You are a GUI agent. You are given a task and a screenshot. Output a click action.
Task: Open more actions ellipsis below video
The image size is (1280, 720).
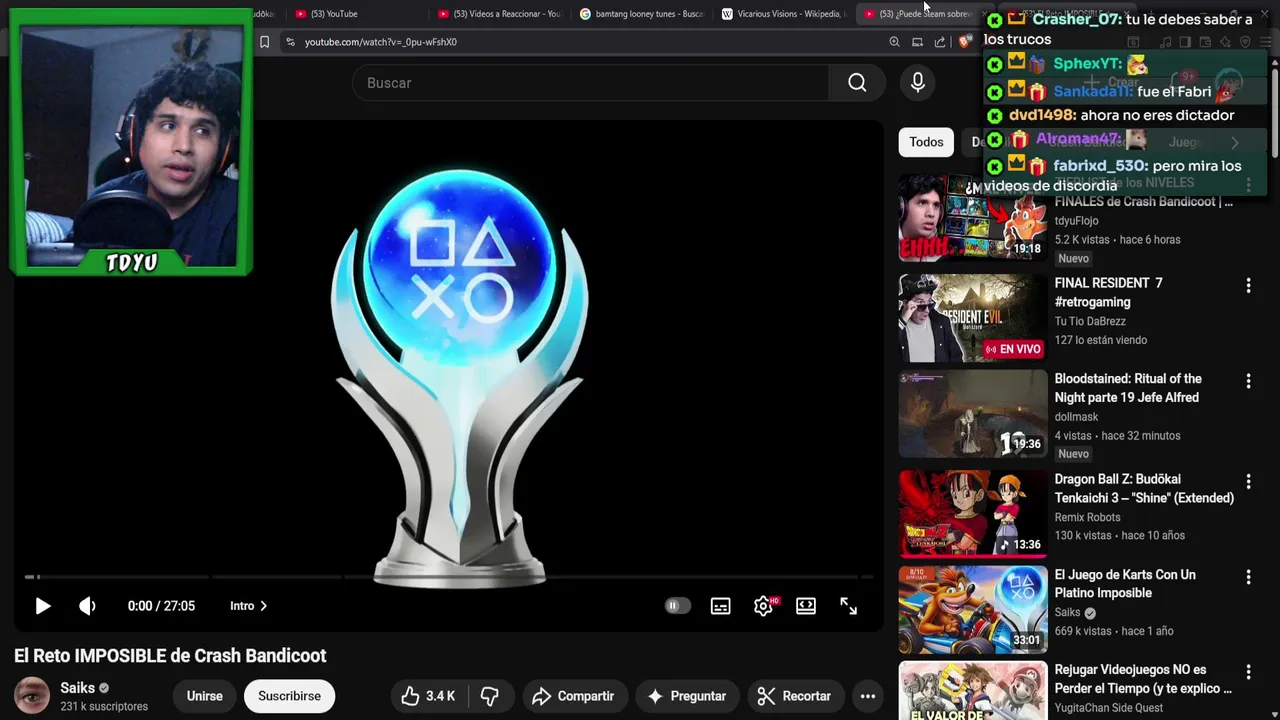click(x=868, y=696)
